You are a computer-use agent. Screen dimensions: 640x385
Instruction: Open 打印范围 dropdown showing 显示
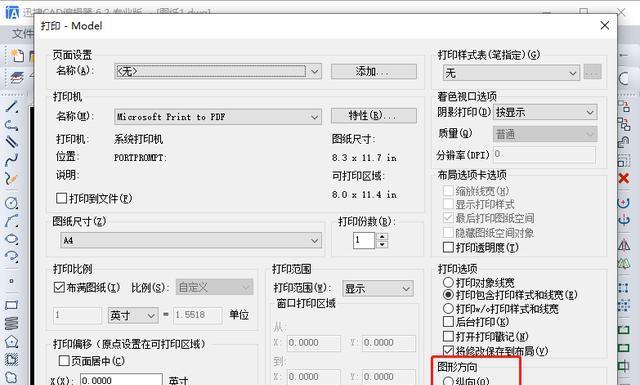[x=378, y=289]
